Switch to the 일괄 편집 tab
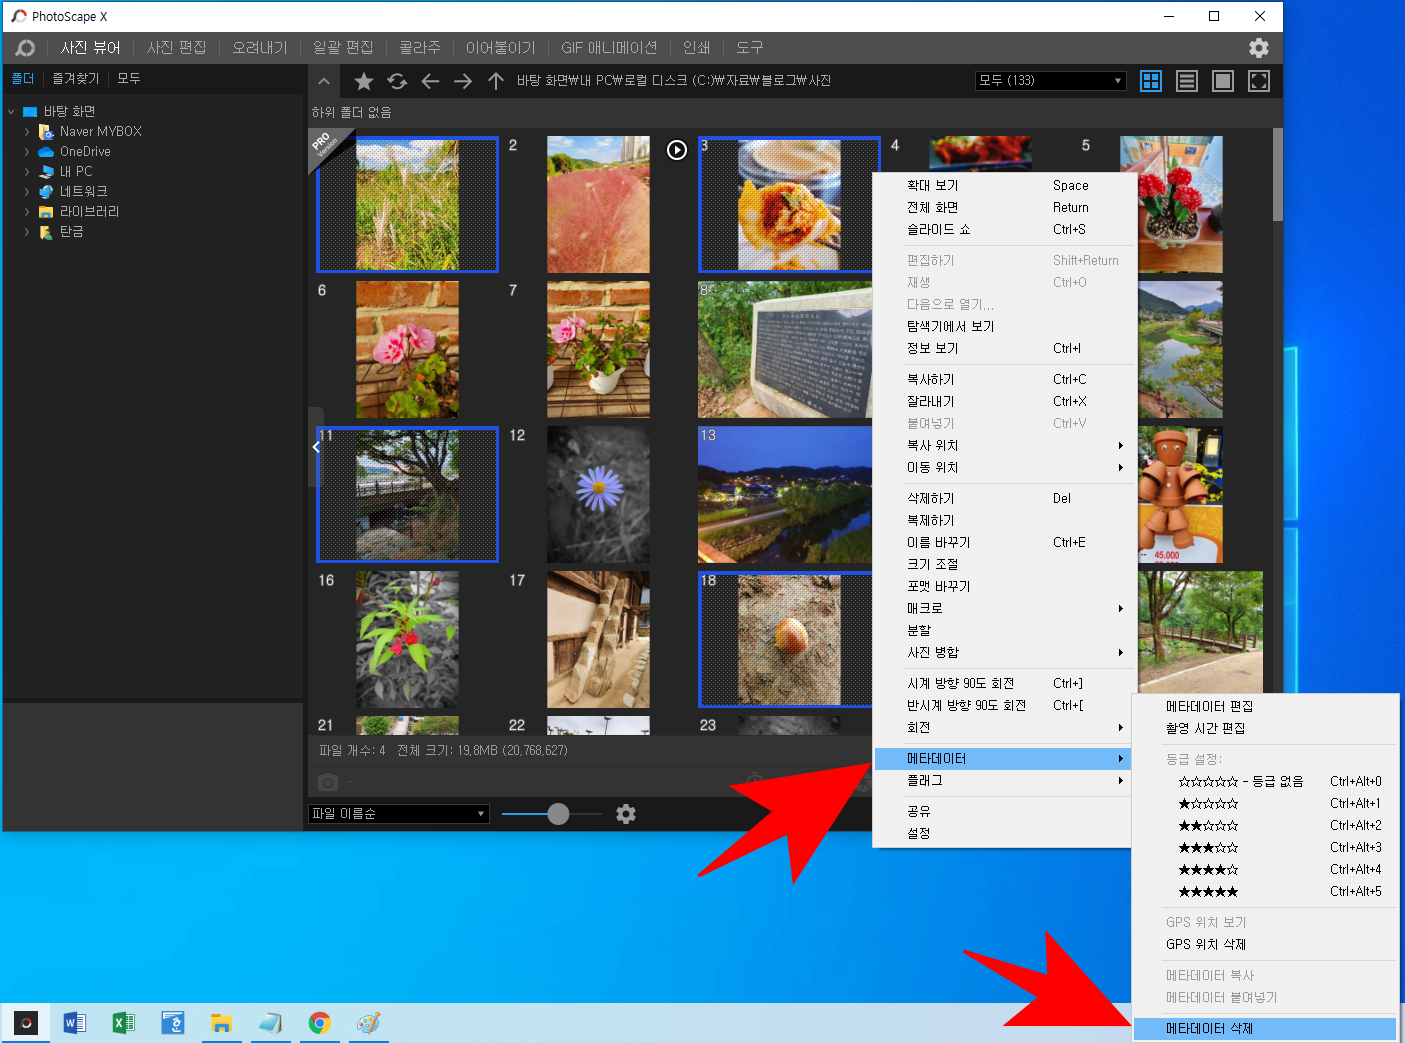The image size is (1405, 1043). [x=343, y=48]
